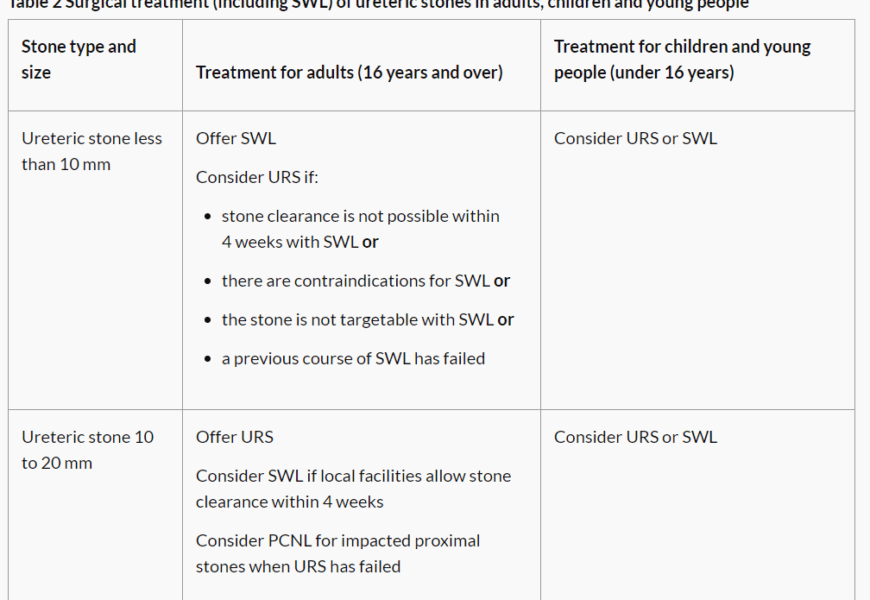Click the 'Consider PCNL for impacted proximal stones' paragraph
Screen dimensions: 870x600
coord(338,553)
